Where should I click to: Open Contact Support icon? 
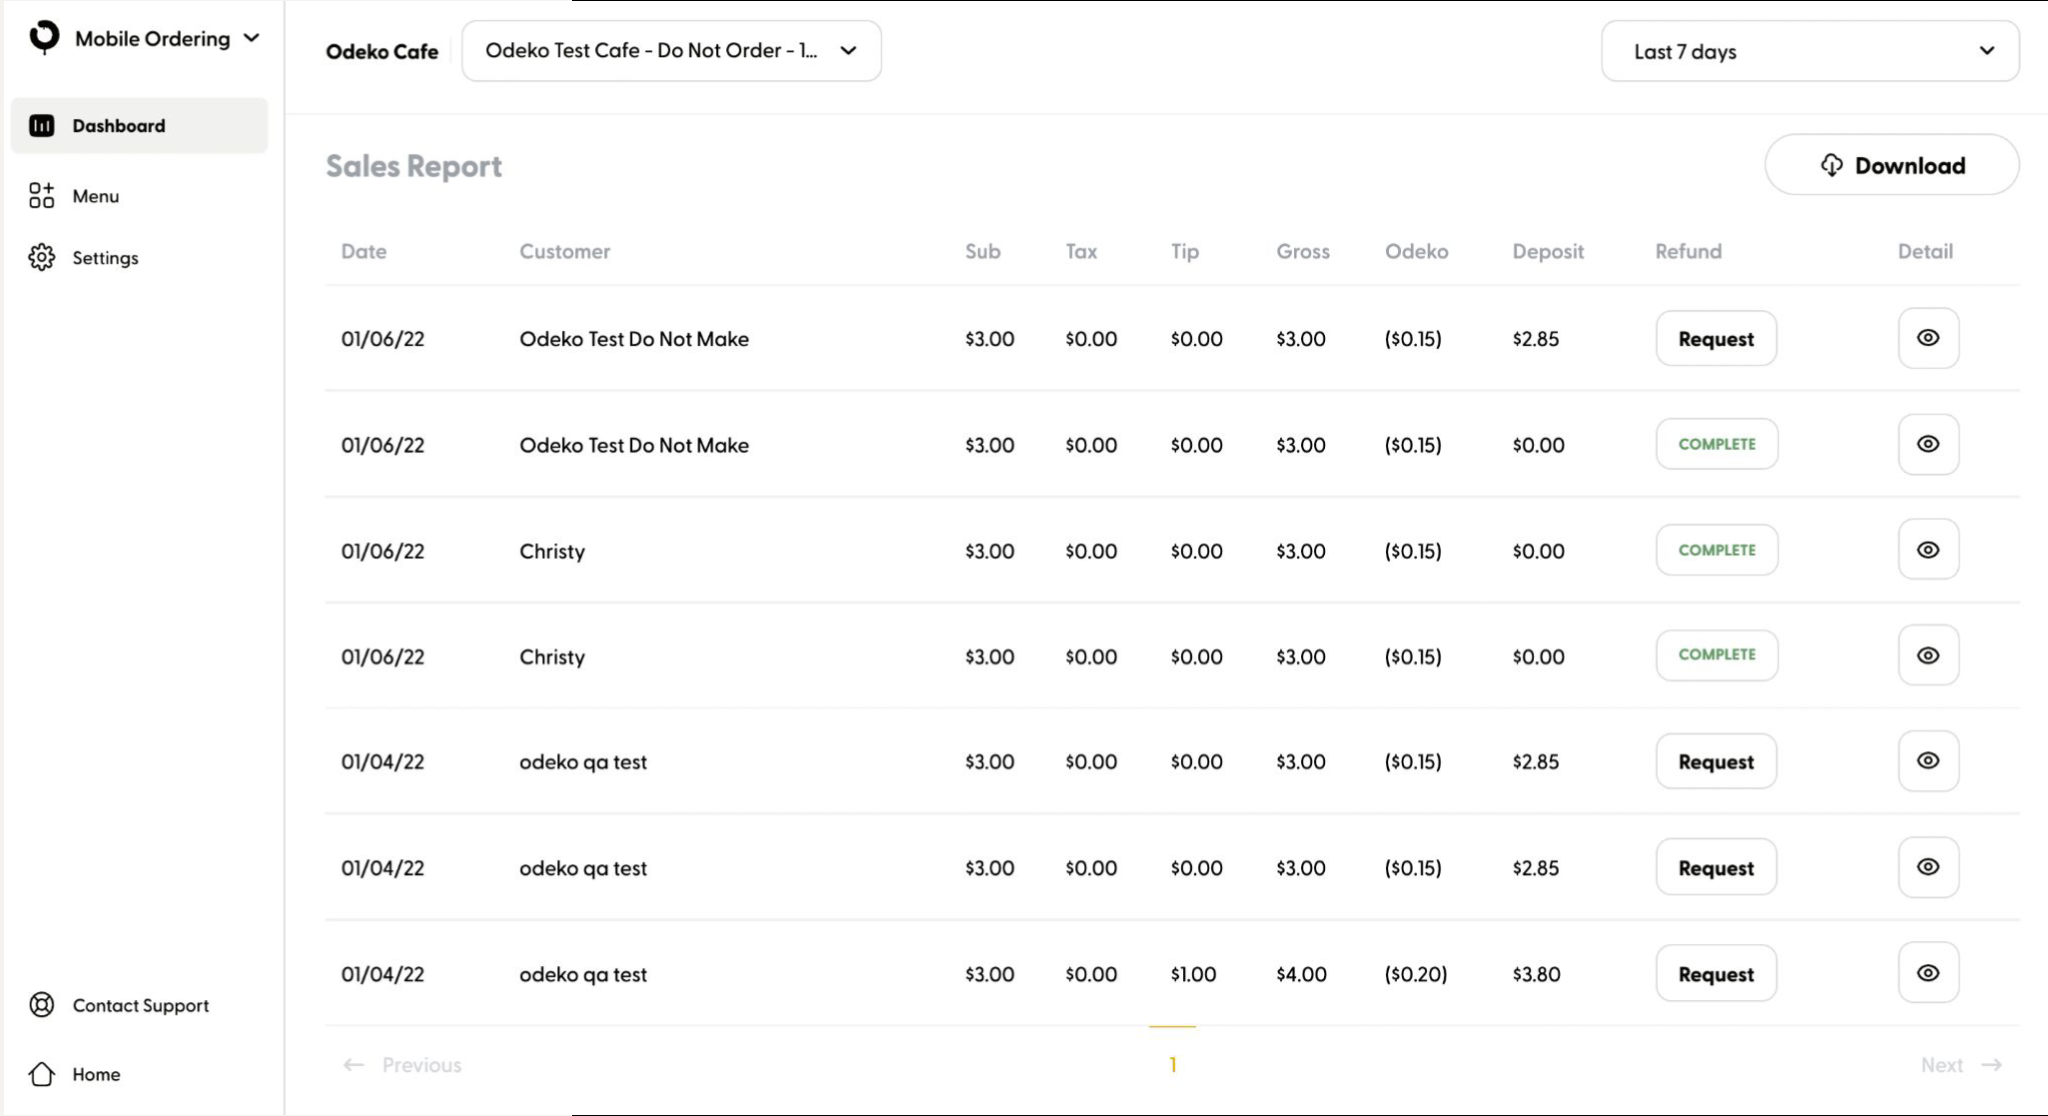tap(41, 1005)
